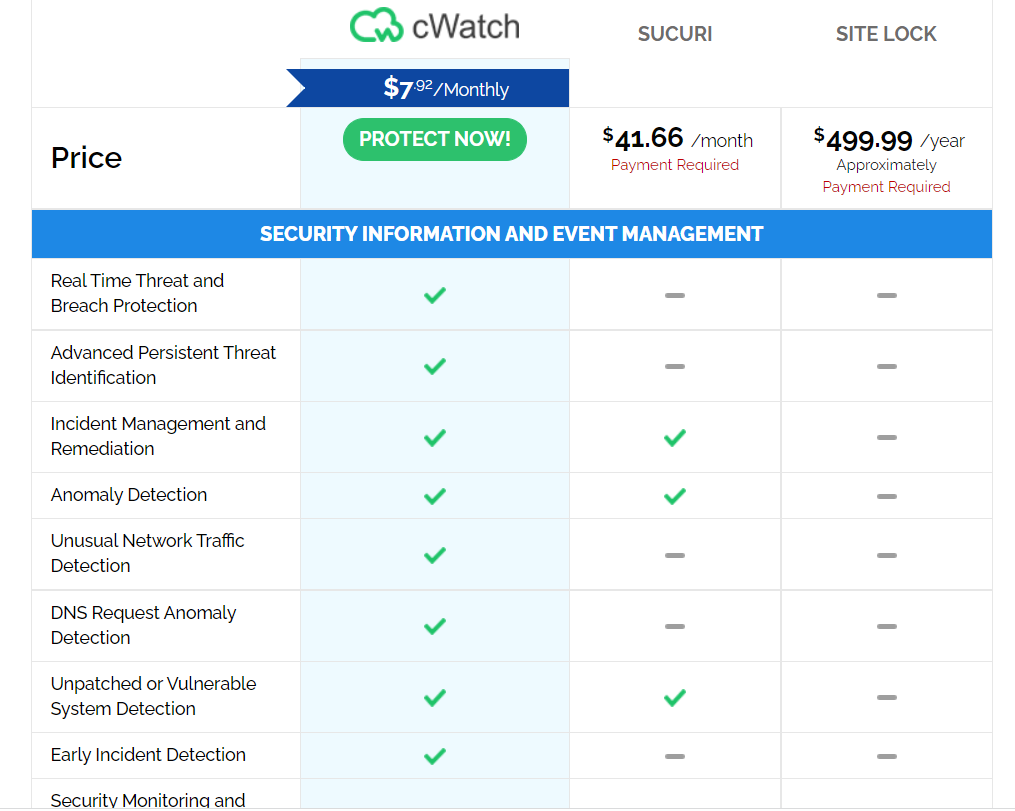Click Payment Required under Site Lock price
The width and height of the screenshot is (1015, 811).
pos(886,187)
